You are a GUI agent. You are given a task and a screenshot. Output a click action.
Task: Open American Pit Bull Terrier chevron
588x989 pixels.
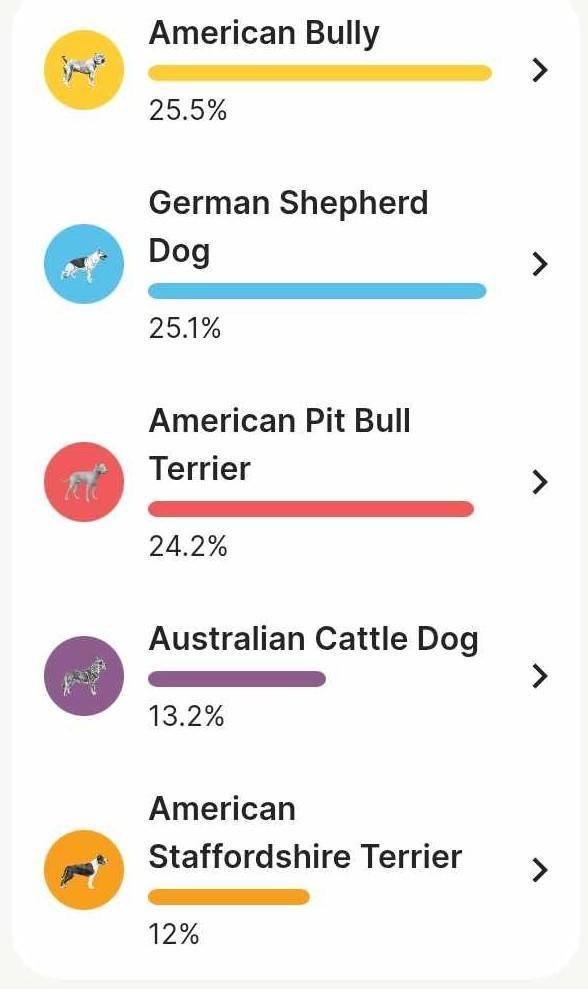539,483
